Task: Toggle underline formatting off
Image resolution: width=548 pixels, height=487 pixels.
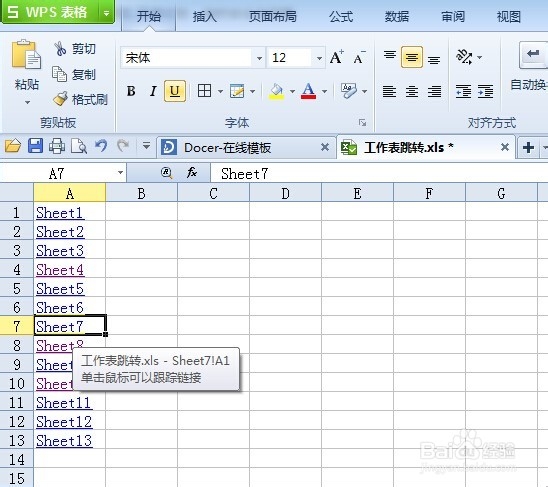Action: pos(175,91)
